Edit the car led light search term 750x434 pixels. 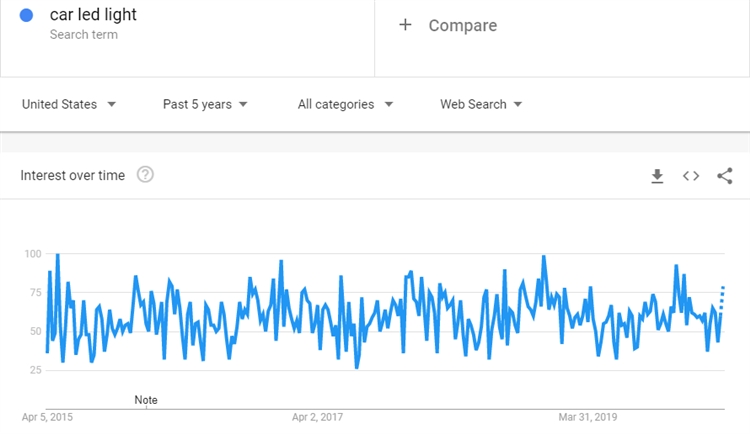click(94, 15)
